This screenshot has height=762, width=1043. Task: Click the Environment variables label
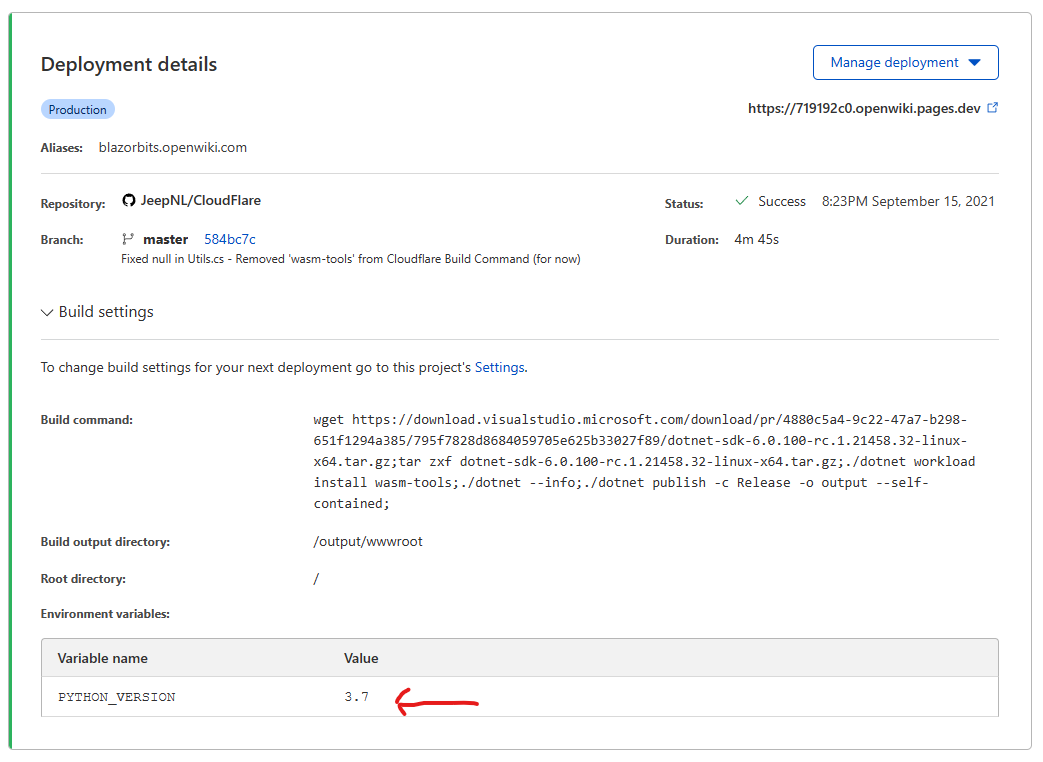point(105,614)
